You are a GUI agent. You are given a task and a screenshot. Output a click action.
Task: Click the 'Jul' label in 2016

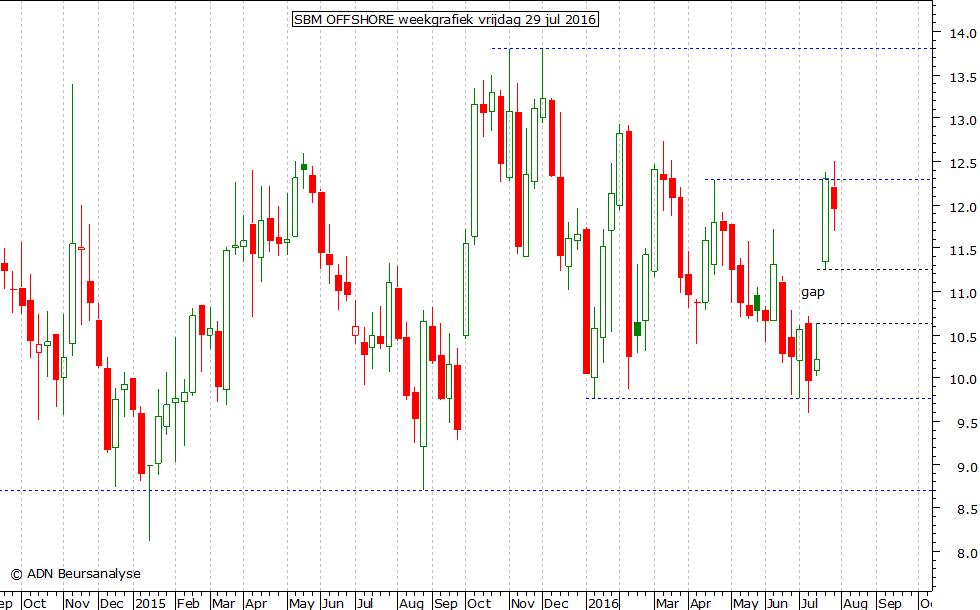(809, 603)
